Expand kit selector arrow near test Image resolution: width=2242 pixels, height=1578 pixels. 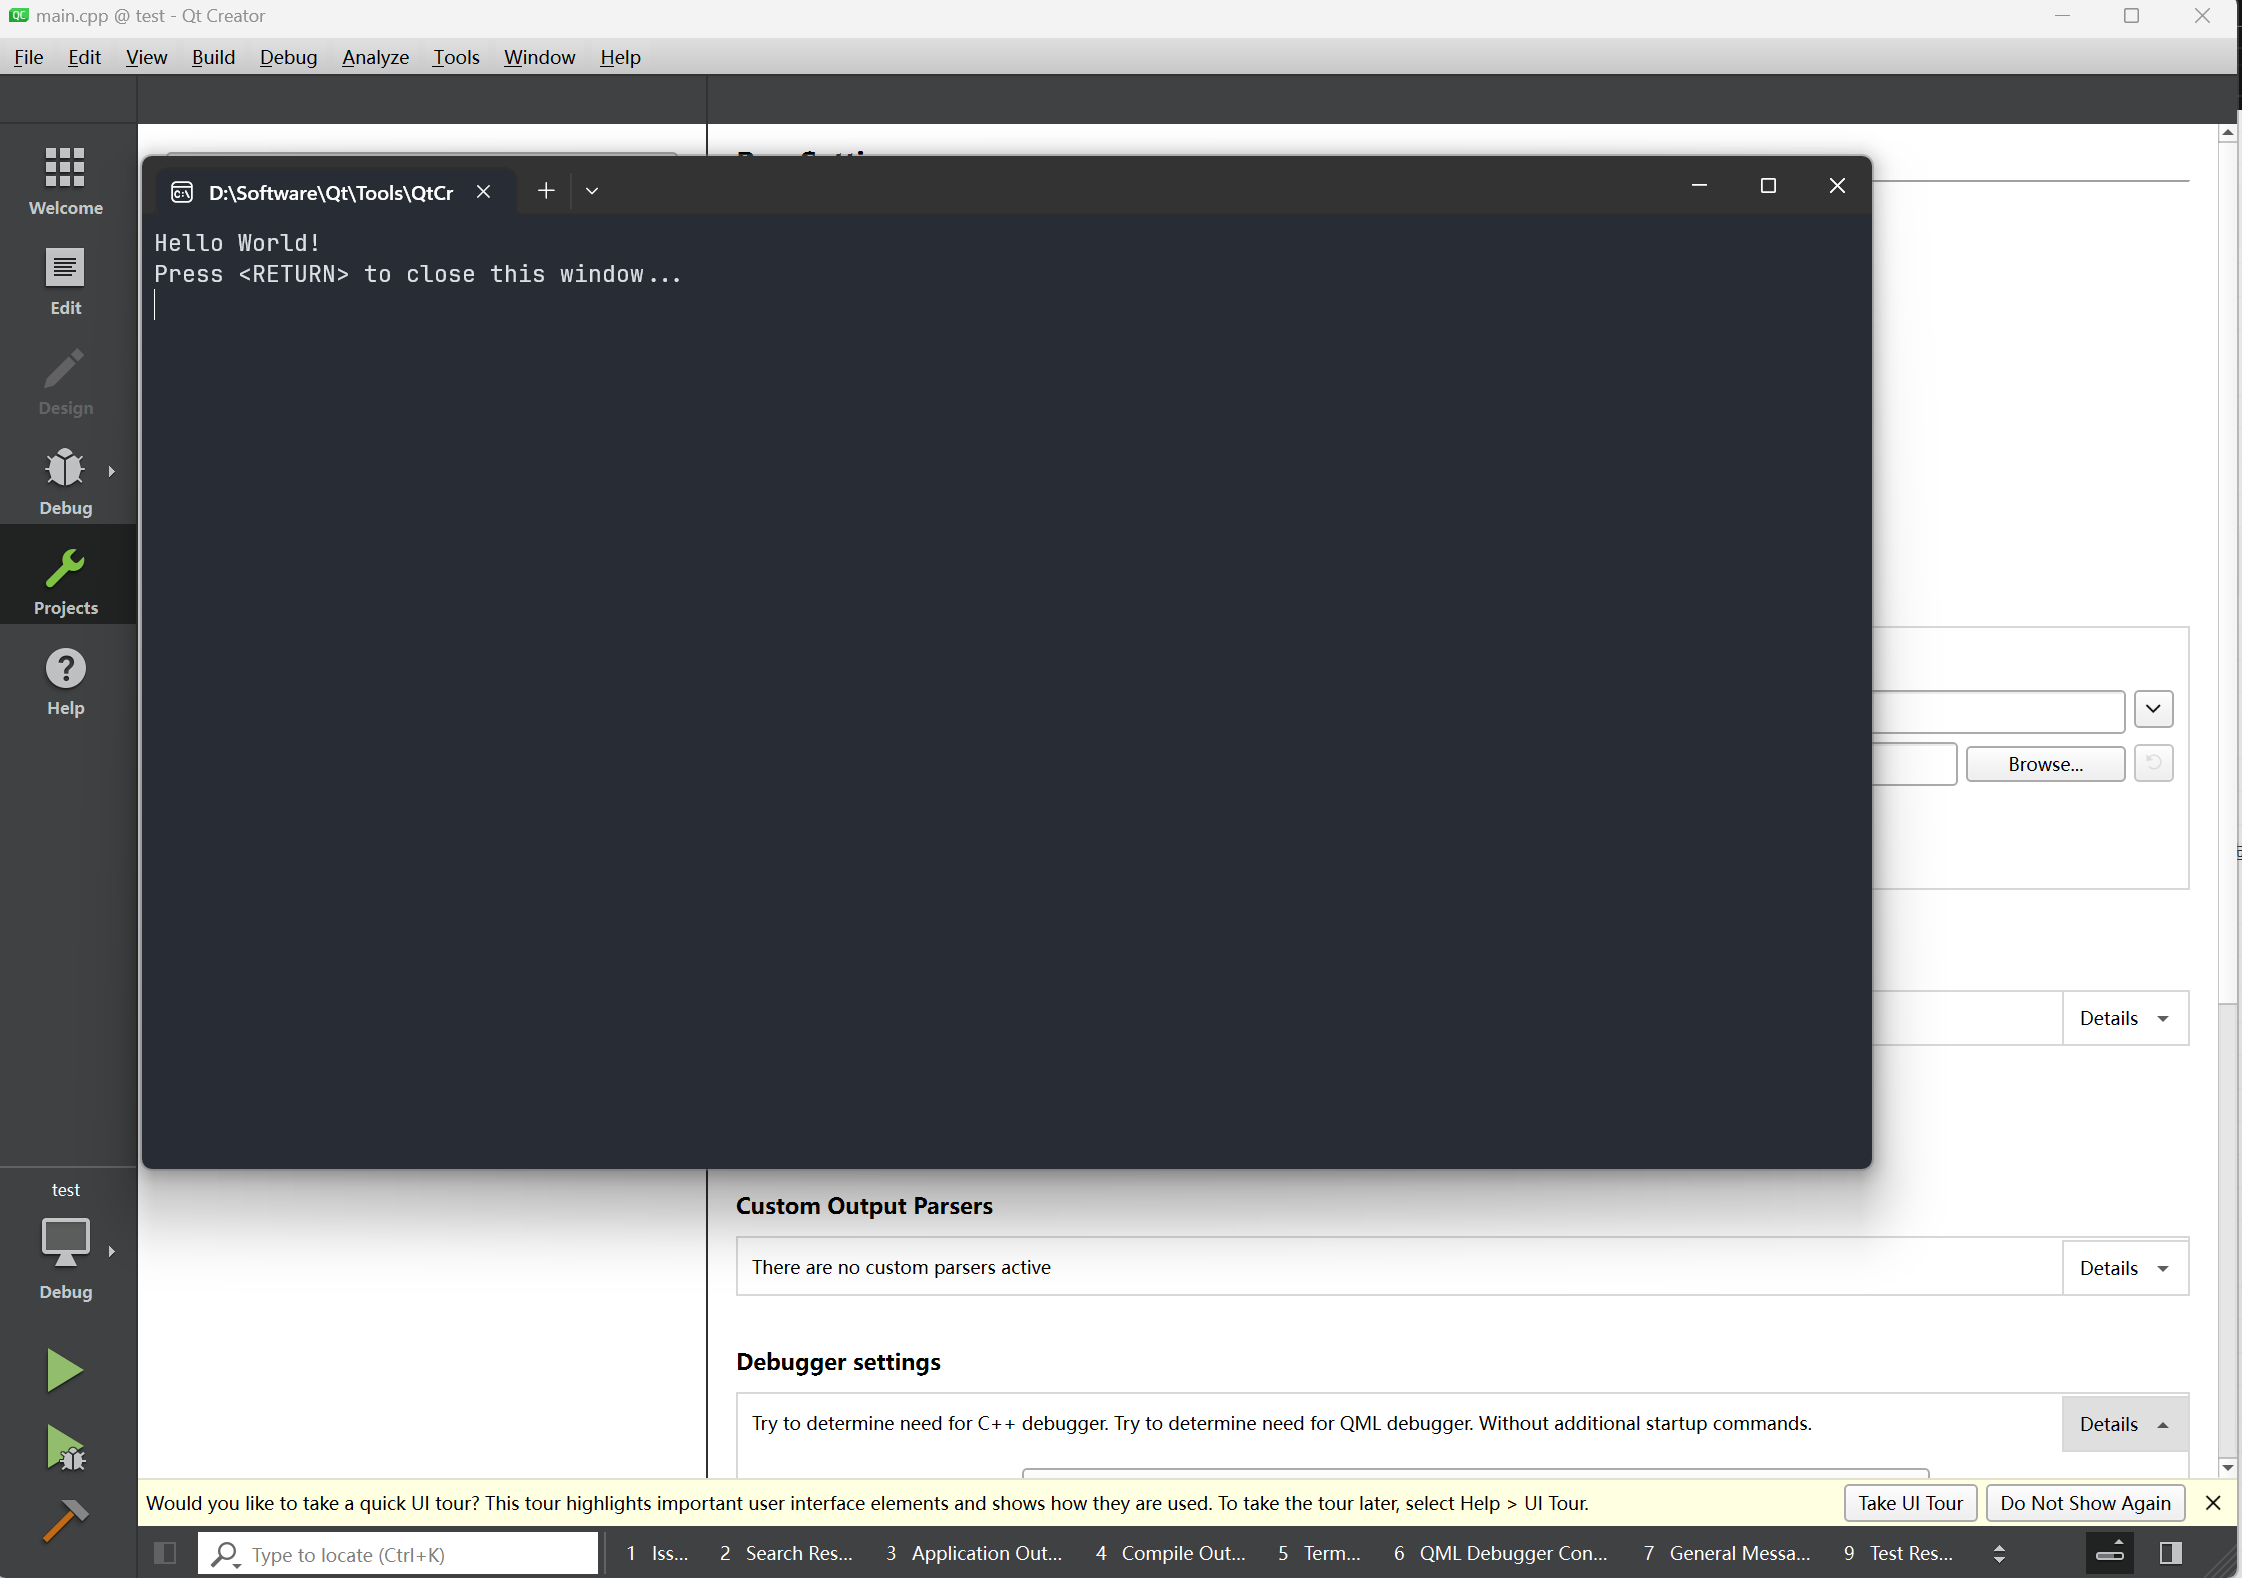(112, 1251)
